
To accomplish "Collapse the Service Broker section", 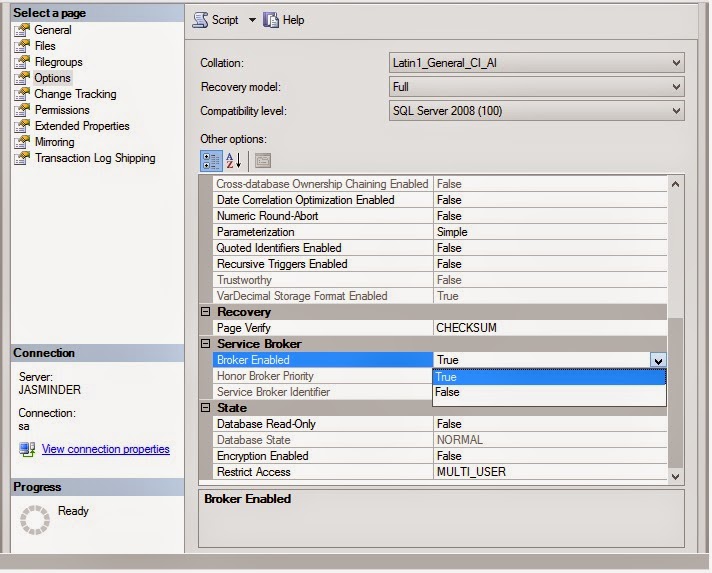I will 205,344.
